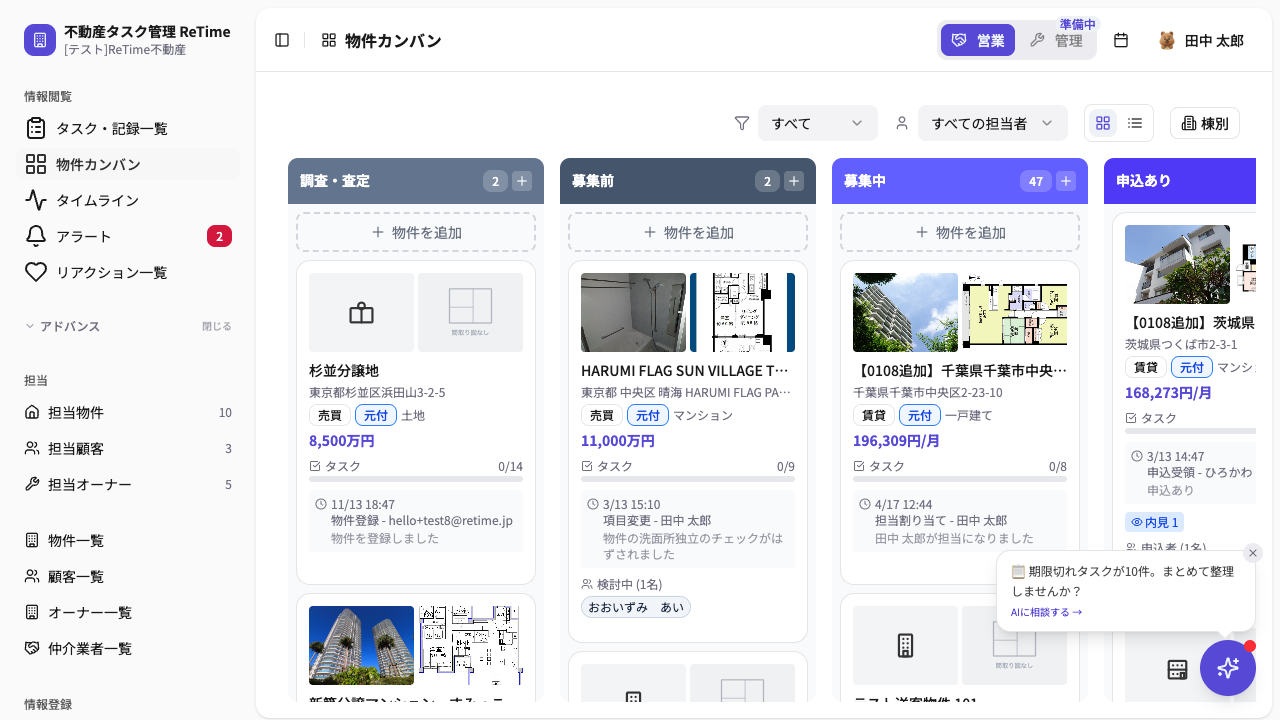The width and height of the screenshot is (1280, 720).
Task: Click the 検討中 people icon
Action: [587, 584]
